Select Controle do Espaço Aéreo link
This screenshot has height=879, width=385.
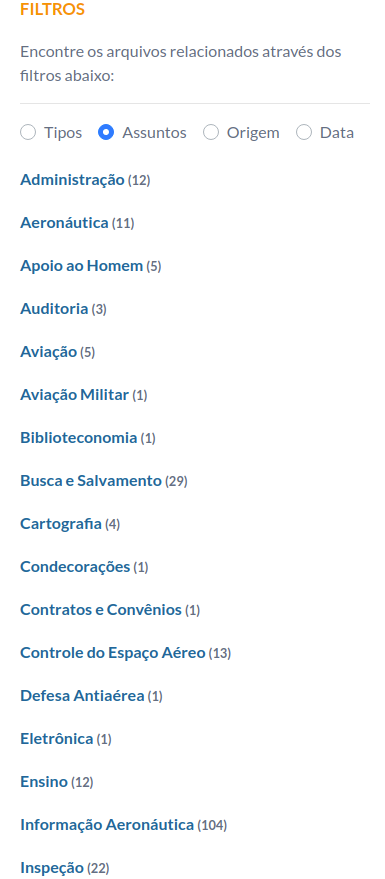pyautogui.click(x=113, y=653)
